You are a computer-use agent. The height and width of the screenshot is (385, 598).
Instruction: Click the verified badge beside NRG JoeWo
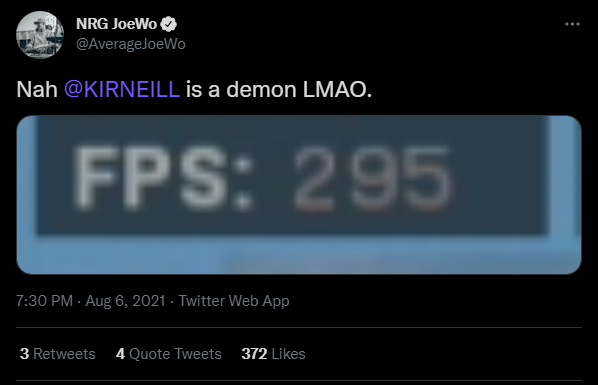[x=168, y=24]
